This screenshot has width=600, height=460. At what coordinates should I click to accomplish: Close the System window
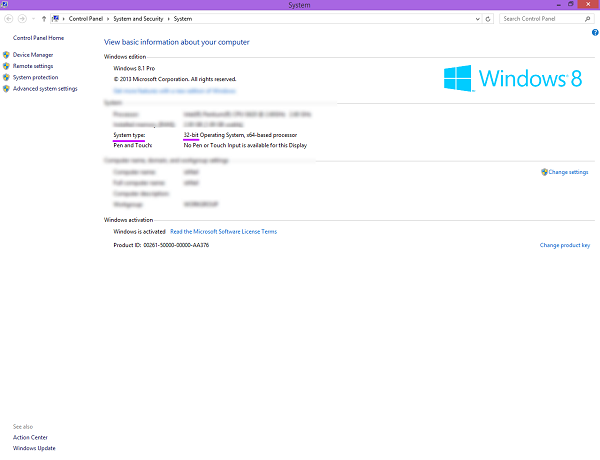588,4
